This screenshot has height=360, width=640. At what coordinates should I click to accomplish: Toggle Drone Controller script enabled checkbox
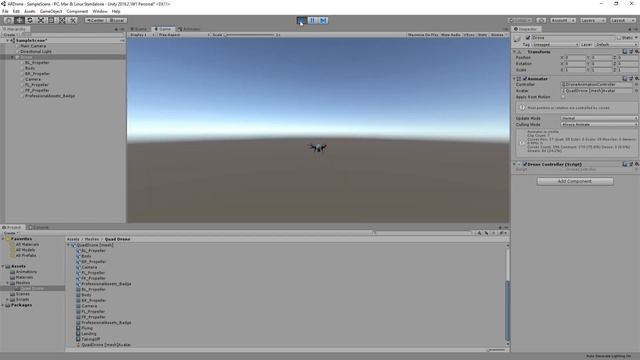click(x=525, y=164)
